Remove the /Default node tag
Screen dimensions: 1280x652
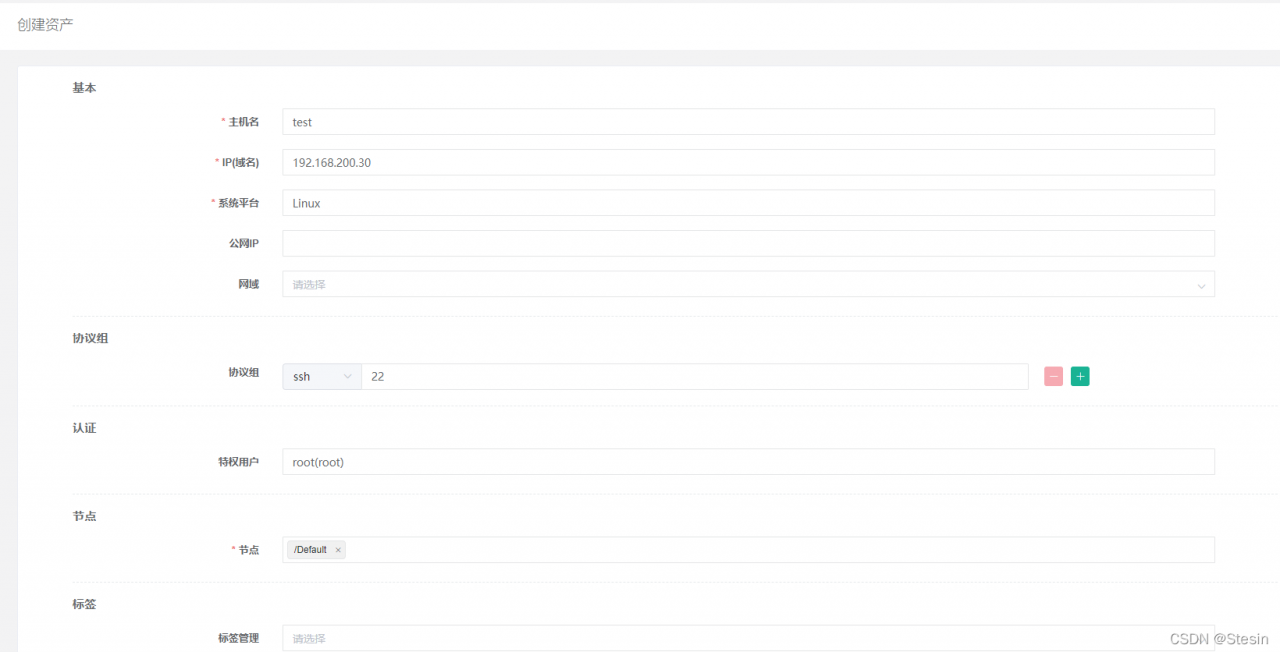pos(338,550)
